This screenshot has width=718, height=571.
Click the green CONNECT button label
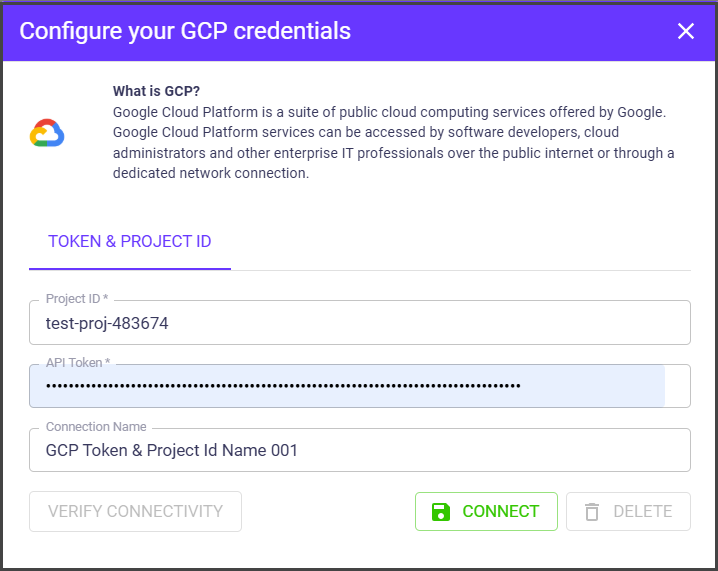click(500, 511)
